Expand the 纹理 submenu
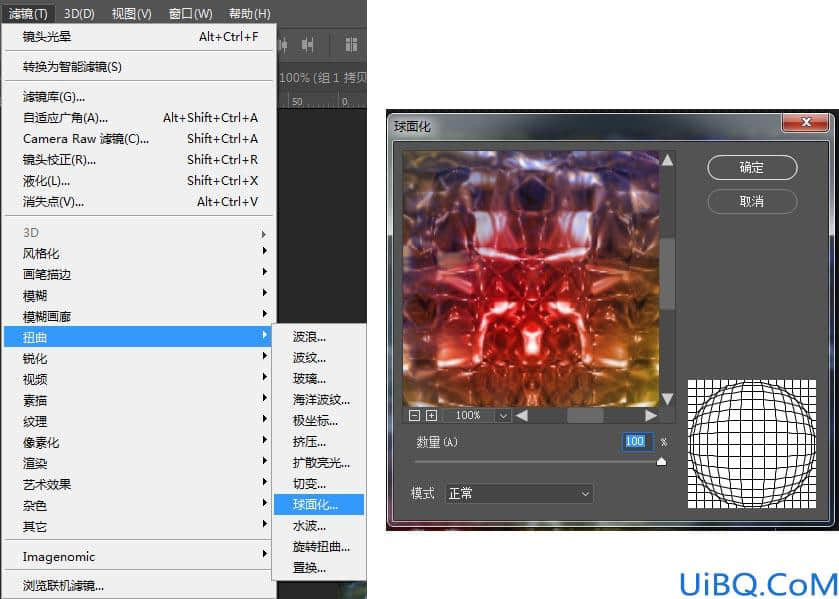 click(x=138, y=421)
